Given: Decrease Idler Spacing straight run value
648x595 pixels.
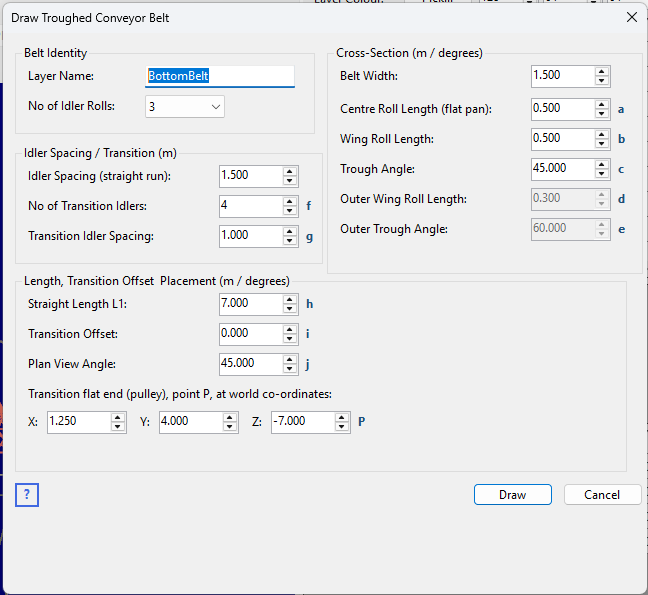Looking at the screenshot, I should tap(290, 181).
